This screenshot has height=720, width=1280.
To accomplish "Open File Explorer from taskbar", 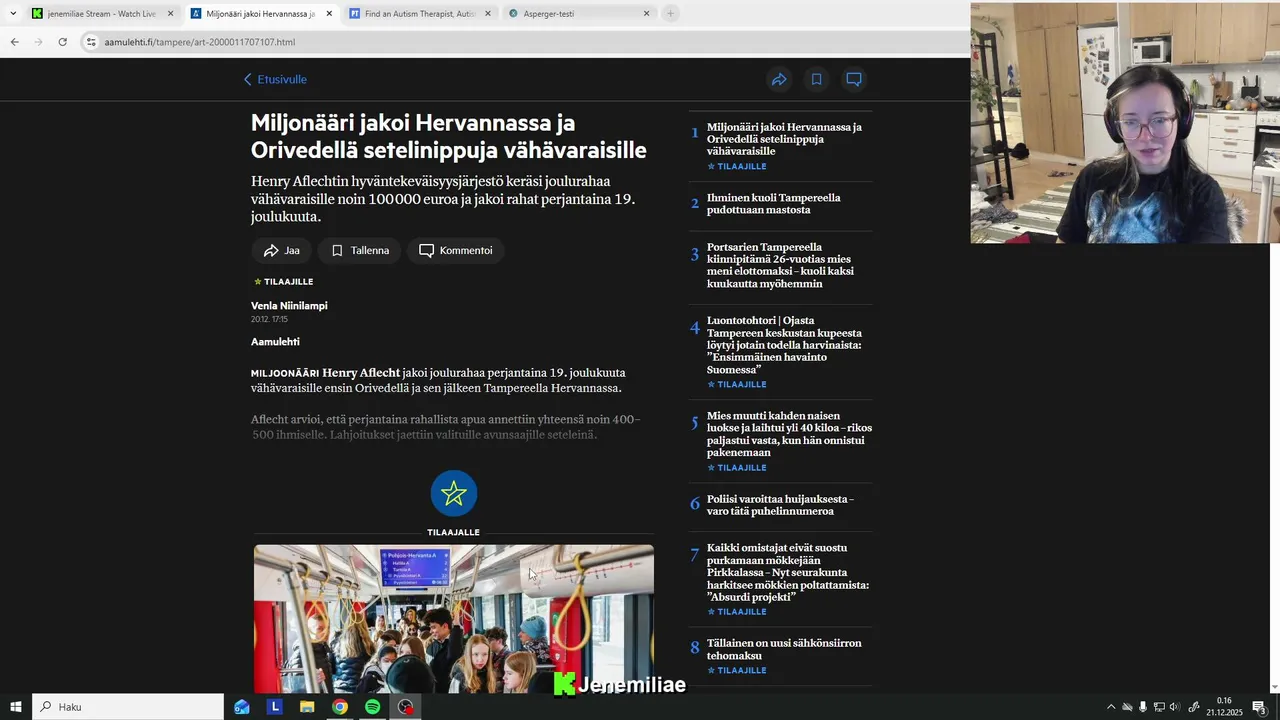I will tap(307, 707).
